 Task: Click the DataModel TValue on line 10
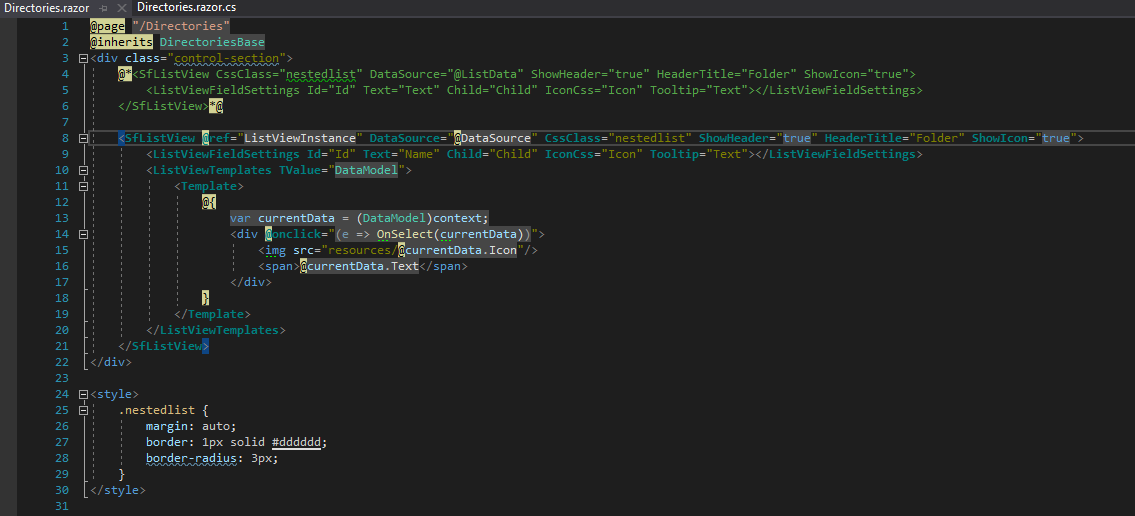[x=366, y=170]
